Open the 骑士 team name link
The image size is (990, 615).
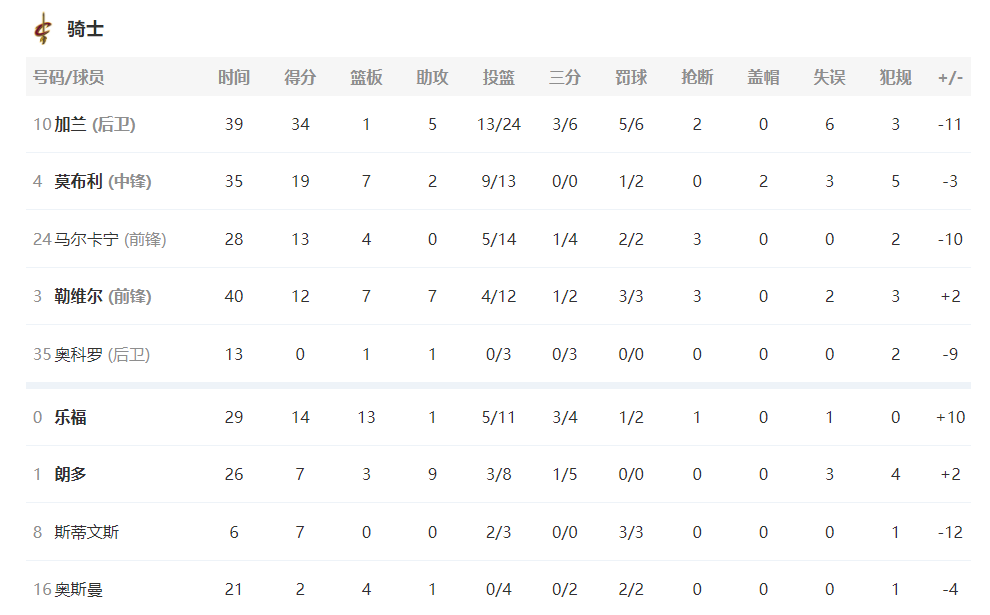click(x=85, y=29)
